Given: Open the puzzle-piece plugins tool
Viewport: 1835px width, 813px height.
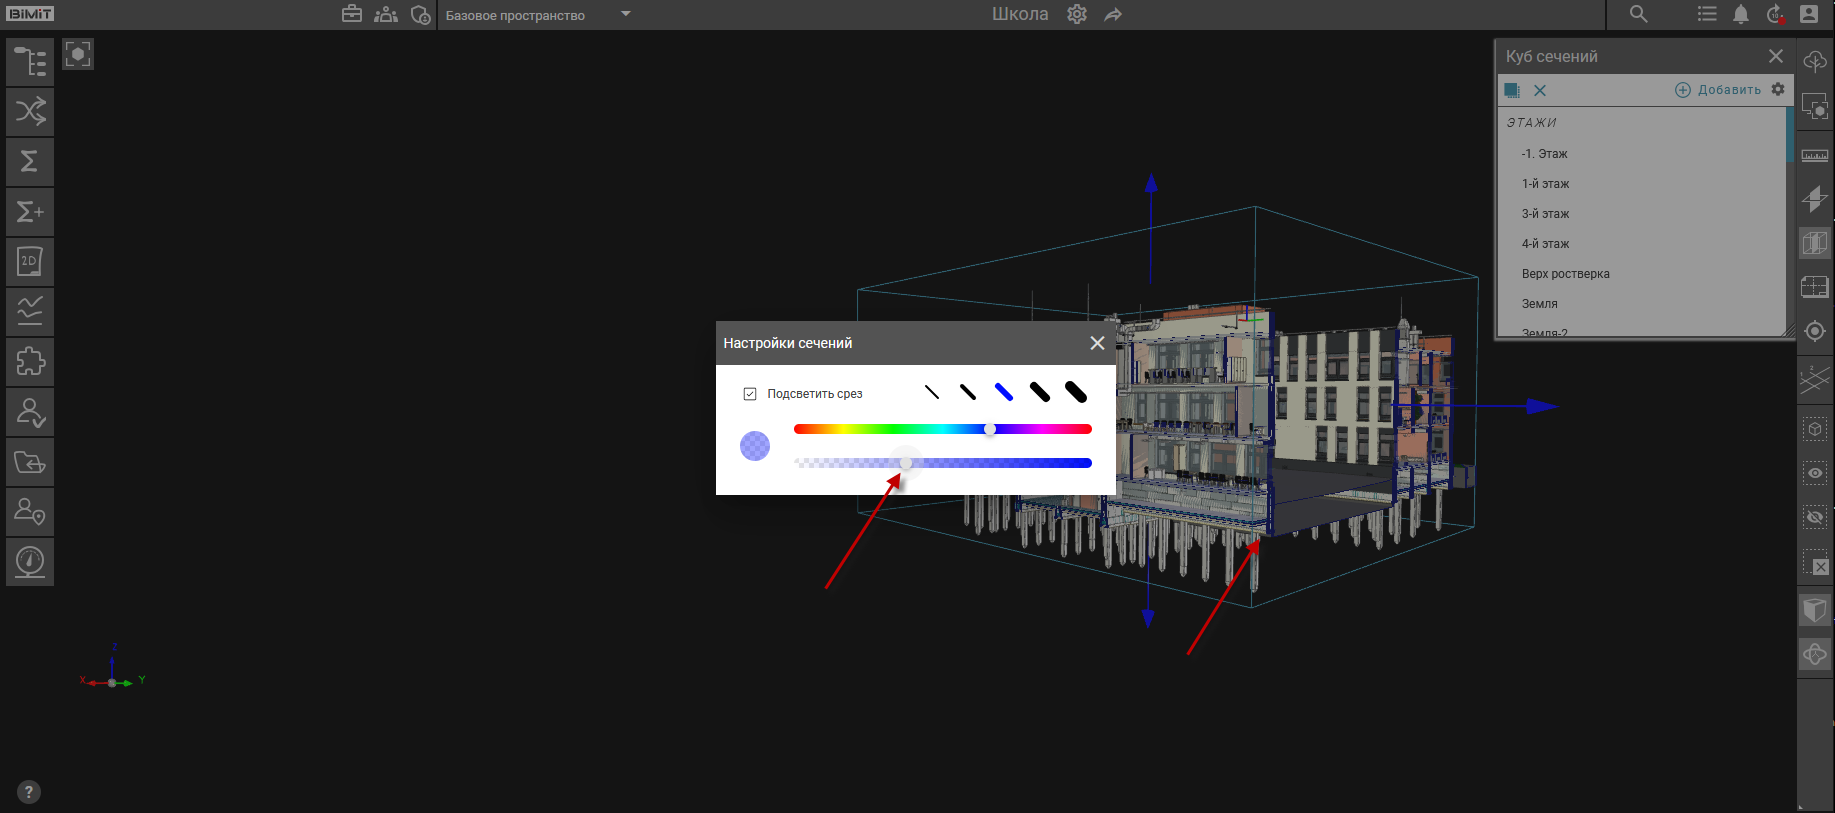Looking at the screenshot, I should pos(30,361).
